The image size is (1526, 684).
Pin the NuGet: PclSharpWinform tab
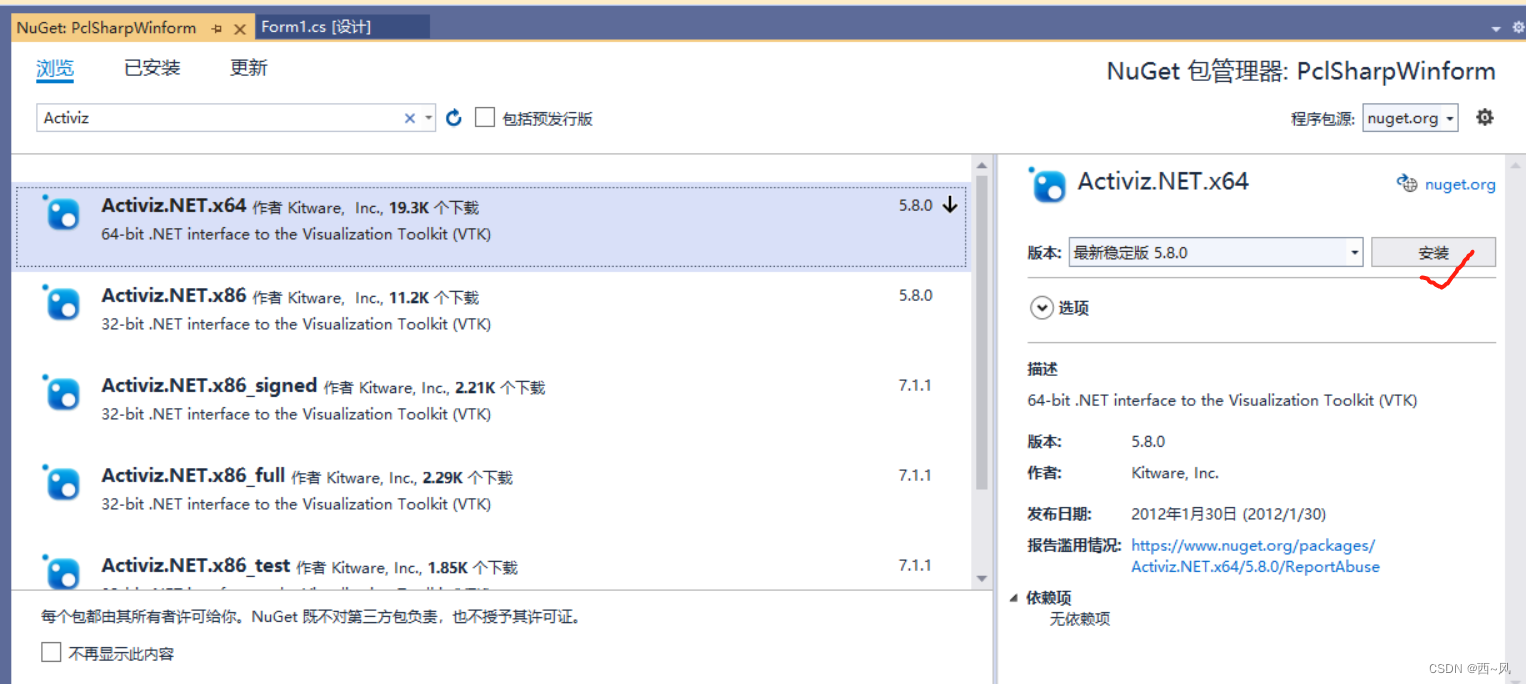[x=217, y=29]
